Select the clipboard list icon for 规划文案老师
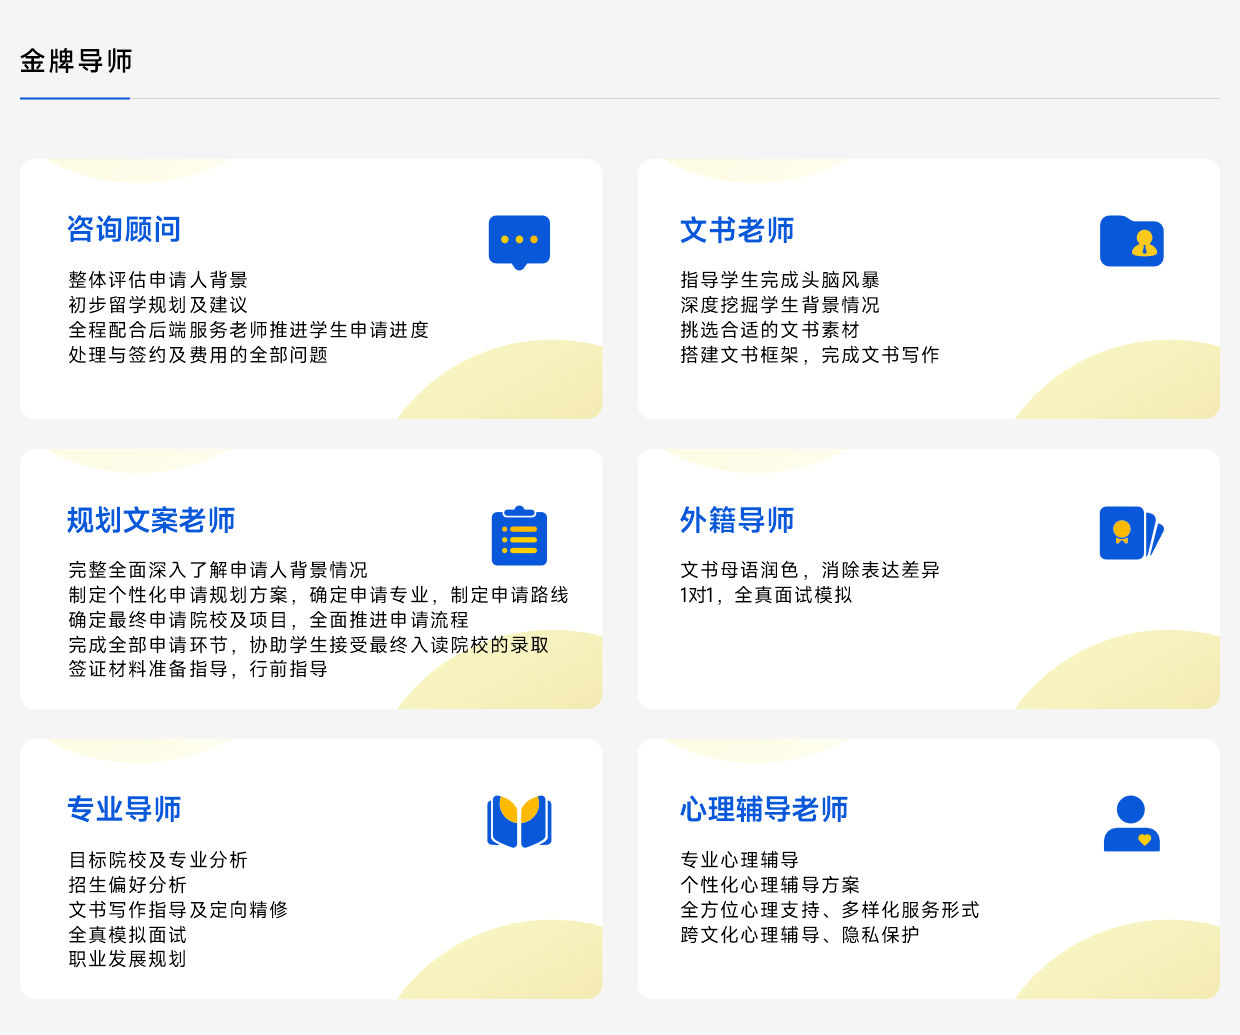Screen dimensions: 1240x1035 pos(519,536)
